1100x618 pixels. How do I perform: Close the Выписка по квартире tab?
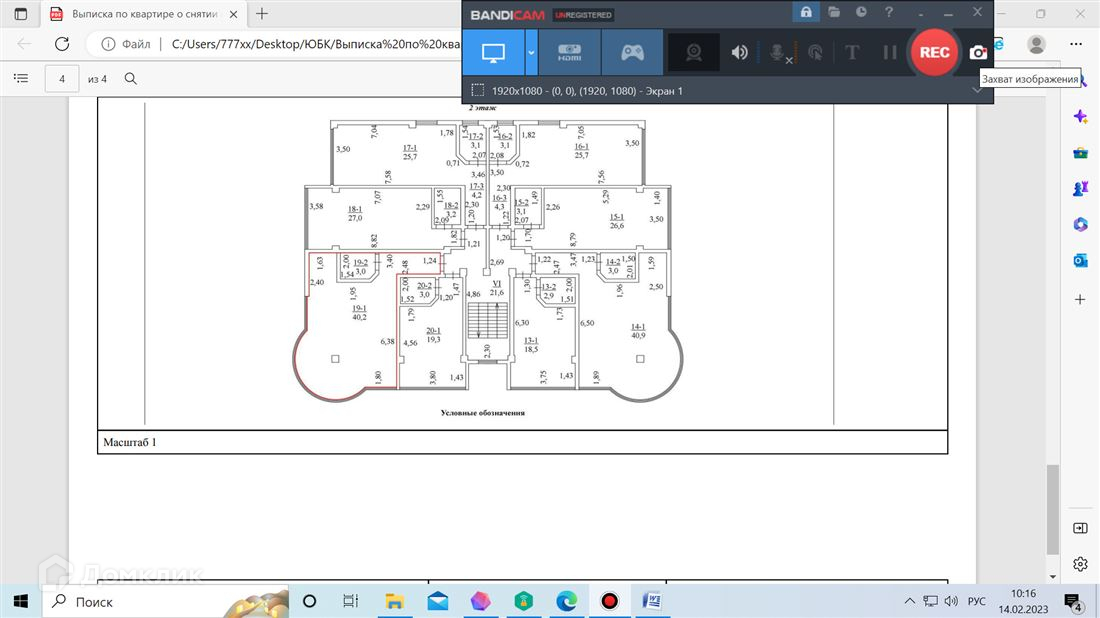[x=234, y=14]
